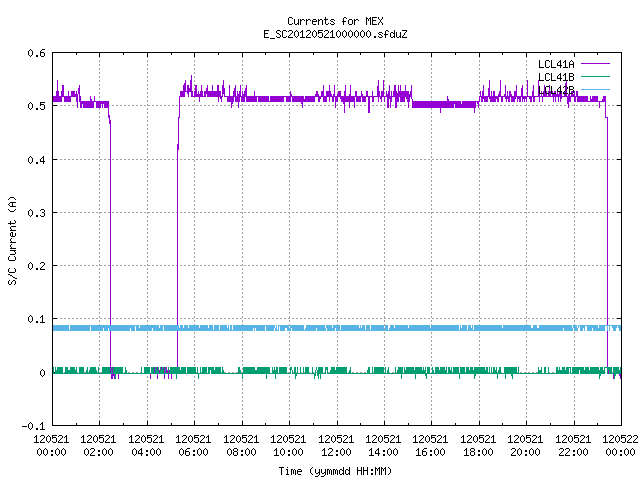
Task: Click the LCL42B legend label
Action: [556, 90]
